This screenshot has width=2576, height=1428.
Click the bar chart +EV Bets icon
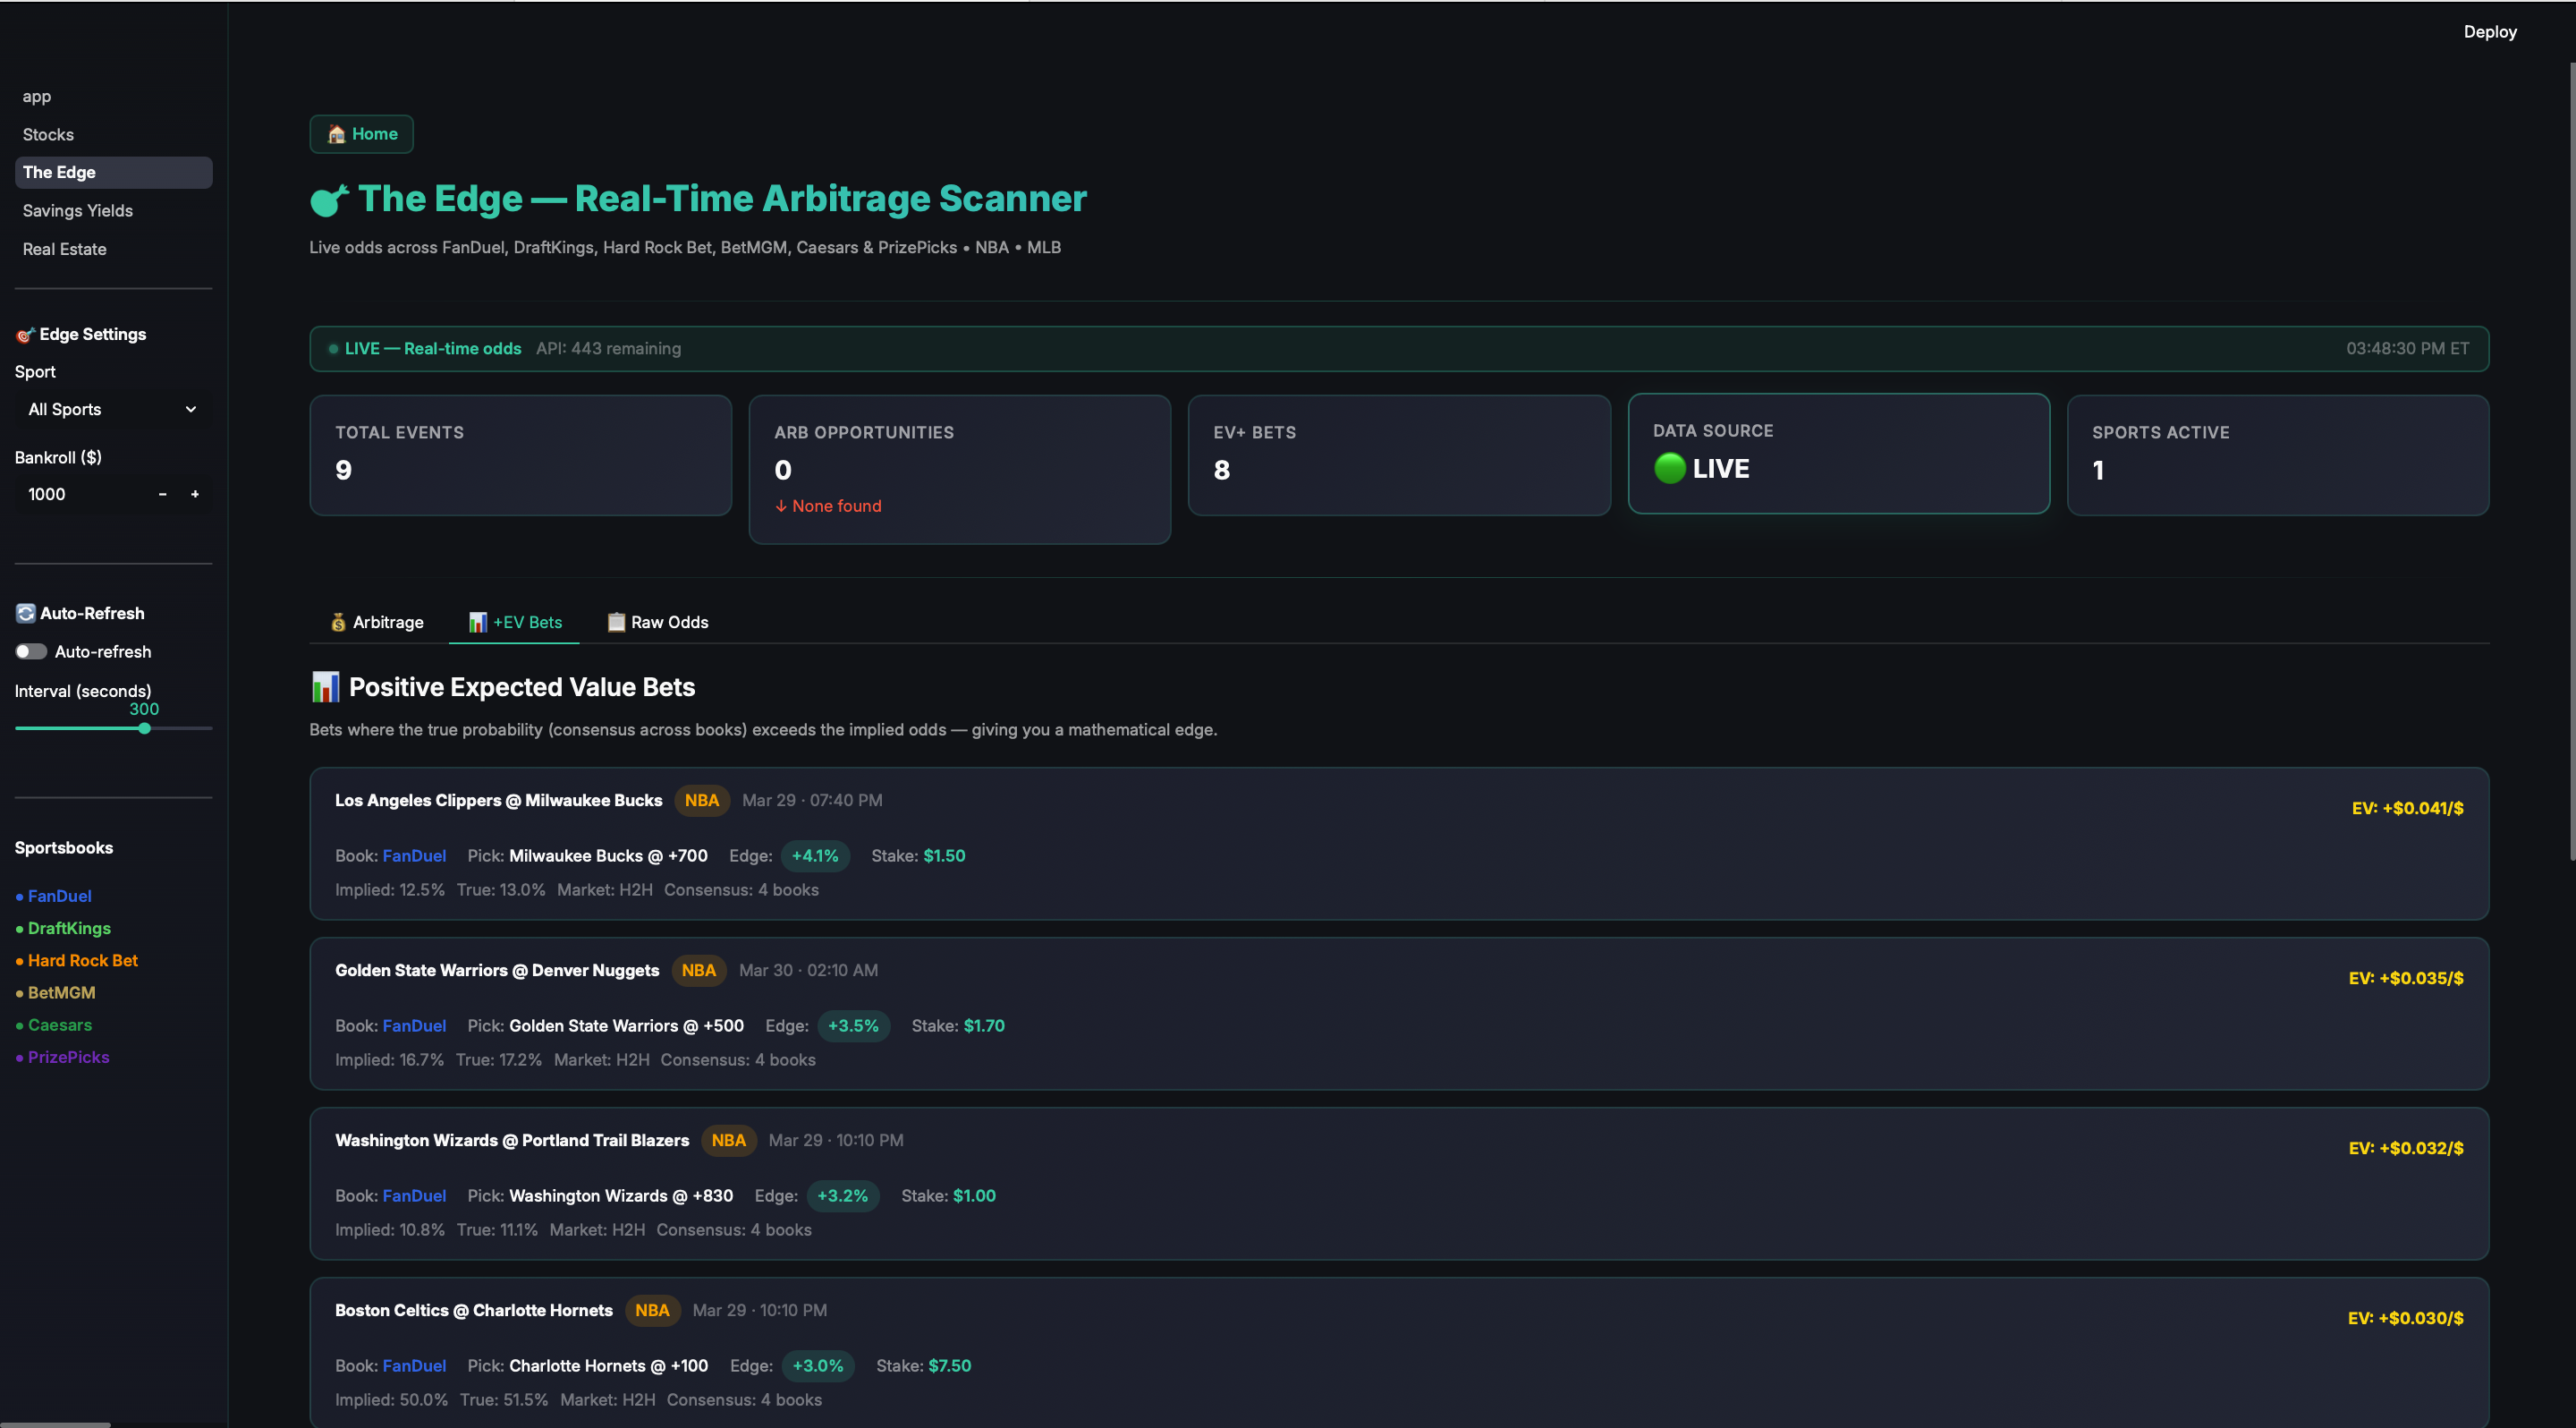[478, 622]
